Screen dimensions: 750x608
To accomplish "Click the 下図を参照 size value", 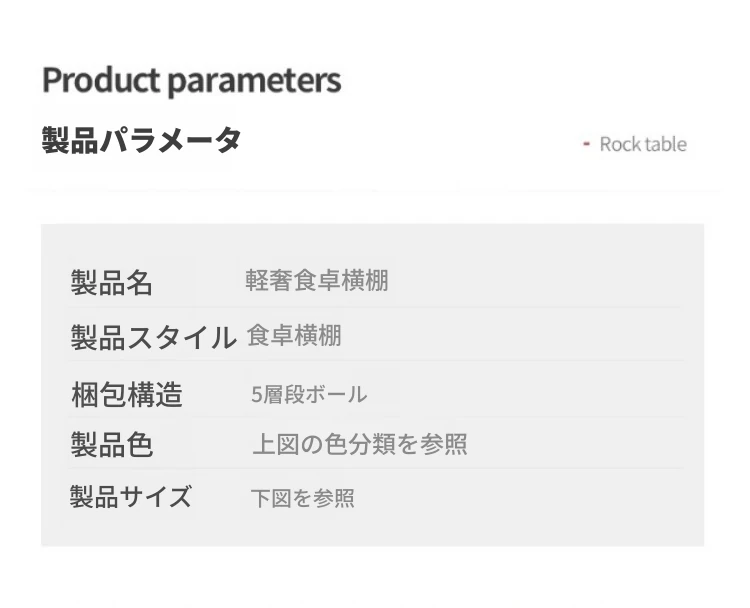I will click(302, 498).
